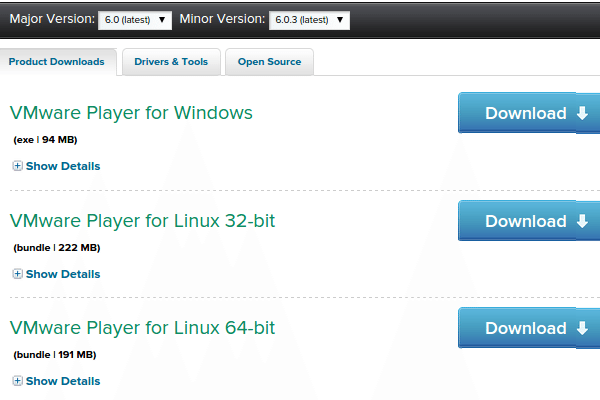Expand Show Details for the Linux 64-bit player
The width and height of the screenshot is (600, 400).
click(62, 381)
